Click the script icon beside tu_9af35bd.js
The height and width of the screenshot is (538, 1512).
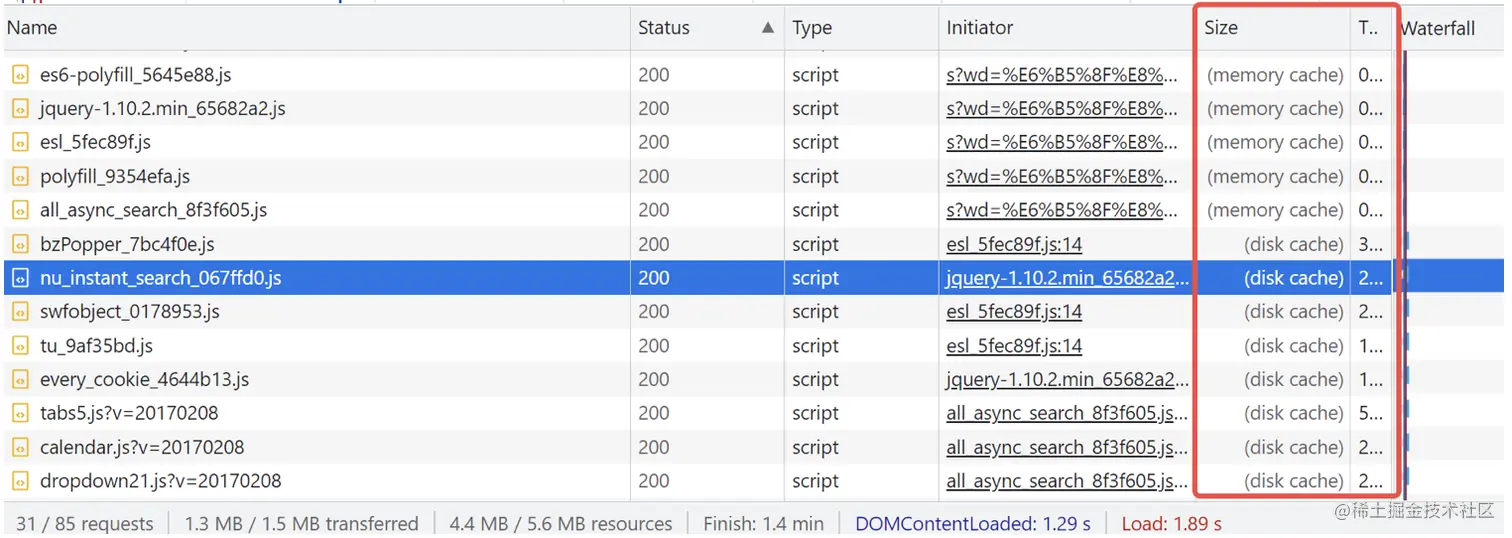click(20, 346)
